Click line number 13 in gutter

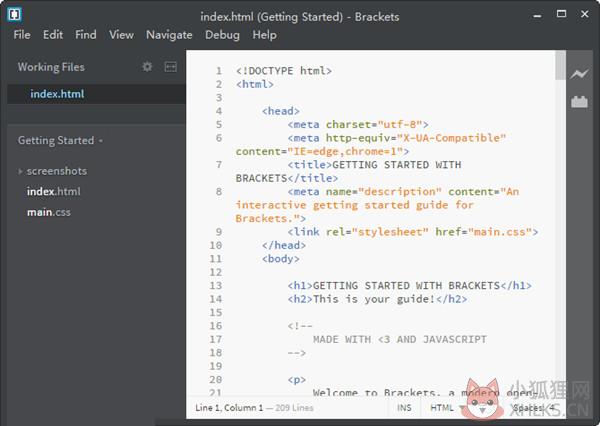[216, 286]
